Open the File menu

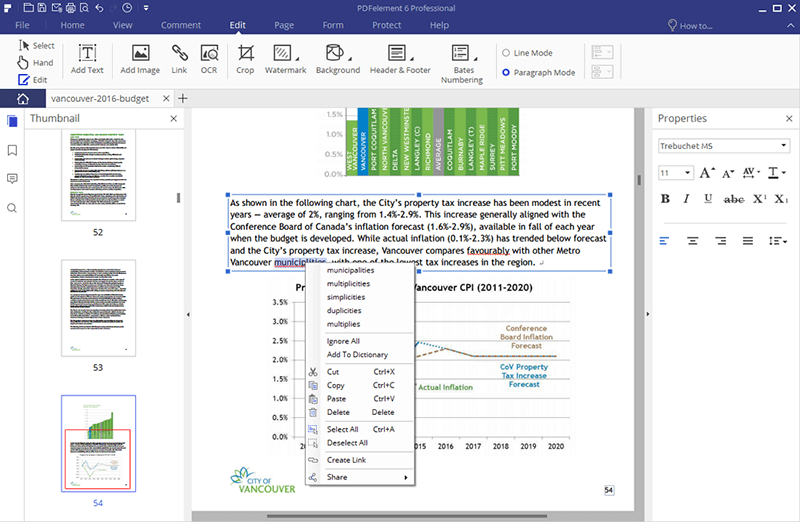point(22,25)
